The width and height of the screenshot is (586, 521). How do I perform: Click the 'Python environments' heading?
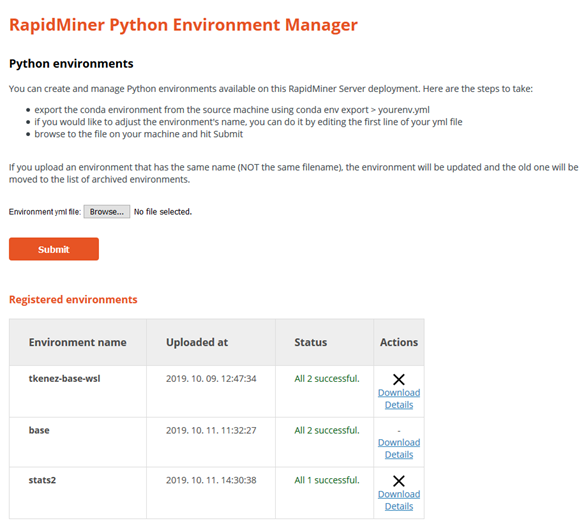tap(71, 64)
